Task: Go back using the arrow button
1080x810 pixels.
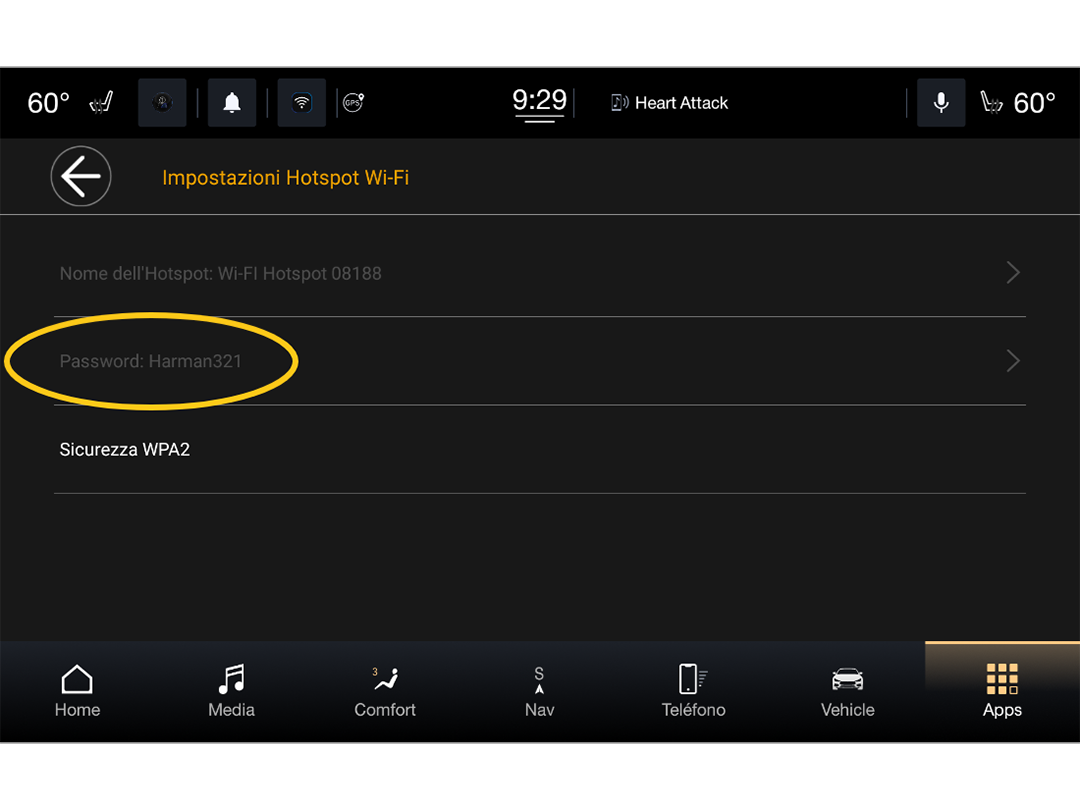Action: tap(81, 176)
